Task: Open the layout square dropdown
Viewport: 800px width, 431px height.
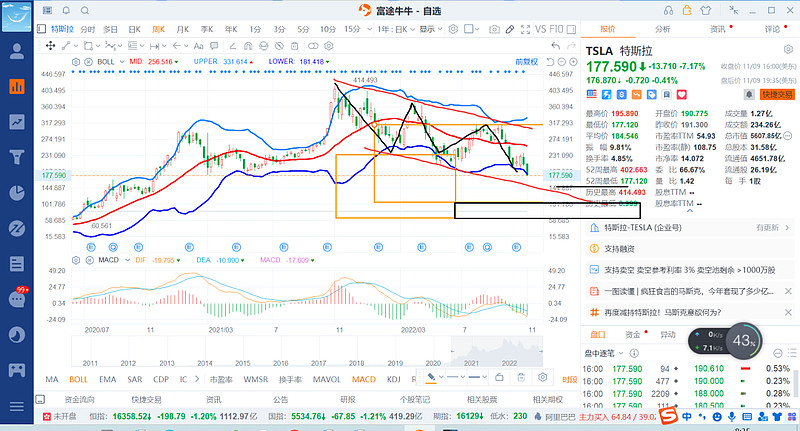Action: click(471, 30)
